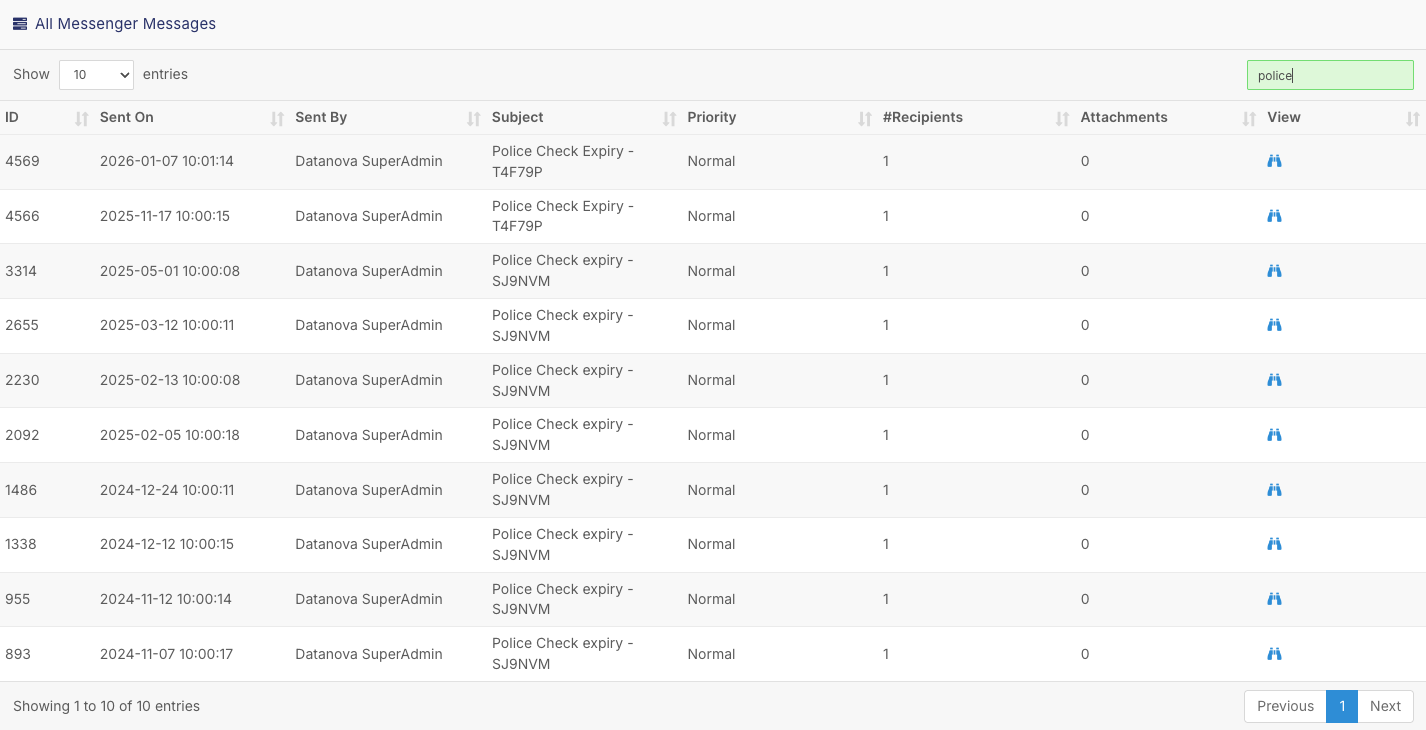Click the sent date 2024-11-07 10:00:17
1426x730 pixels.
pyautogui.click(x=167, y=654)
